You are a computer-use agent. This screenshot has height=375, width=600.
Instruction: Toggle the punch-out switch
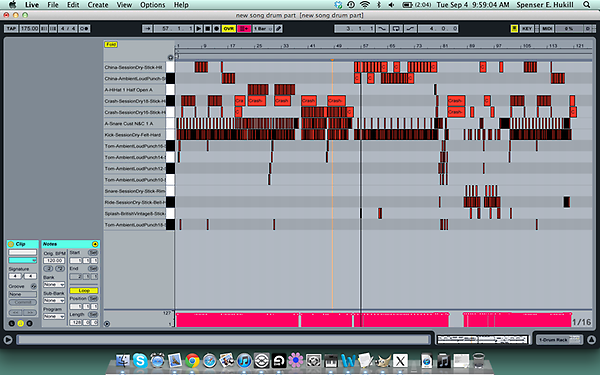(x=410, y=29)
